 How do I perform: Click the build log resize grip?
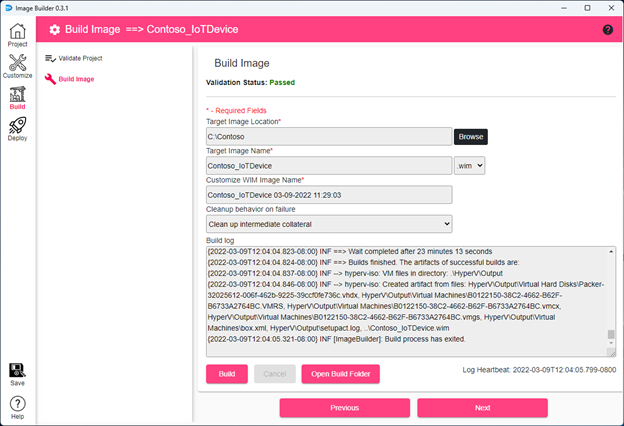[611, 352]
